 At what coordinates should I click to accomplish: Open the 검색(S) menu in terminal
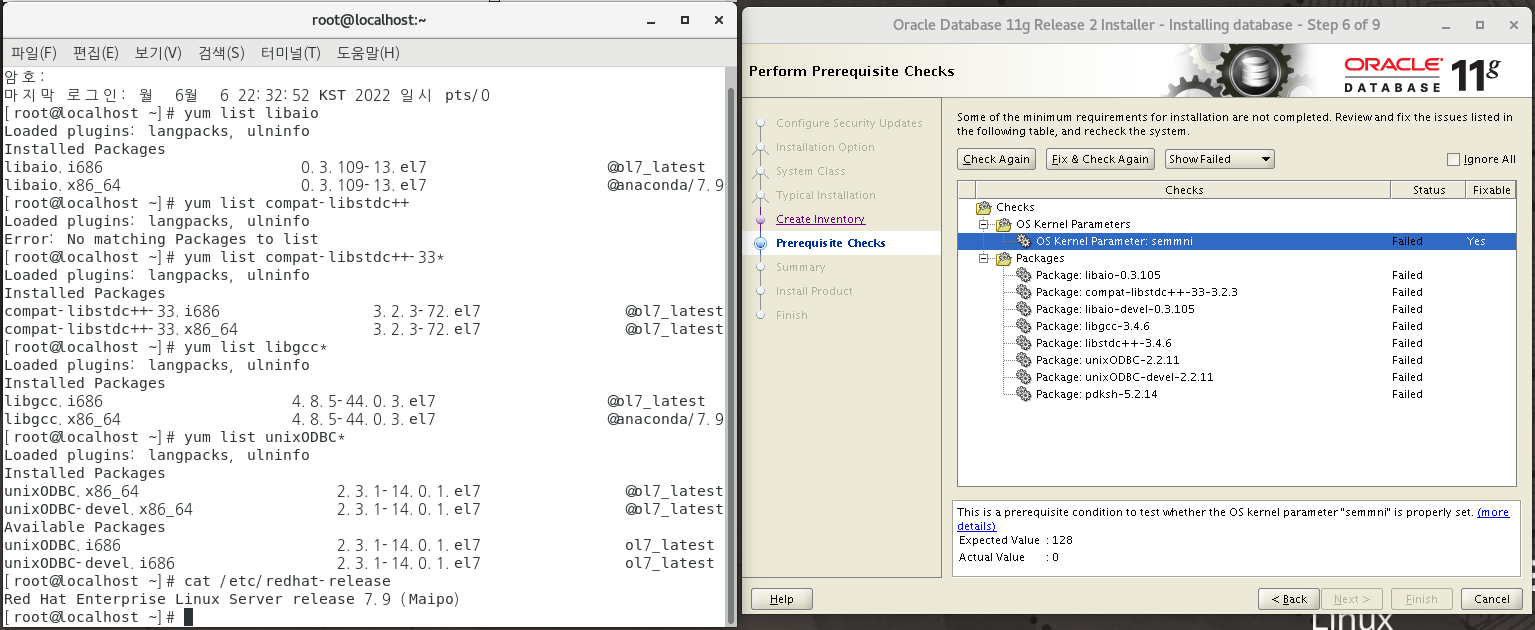point(221,52)
